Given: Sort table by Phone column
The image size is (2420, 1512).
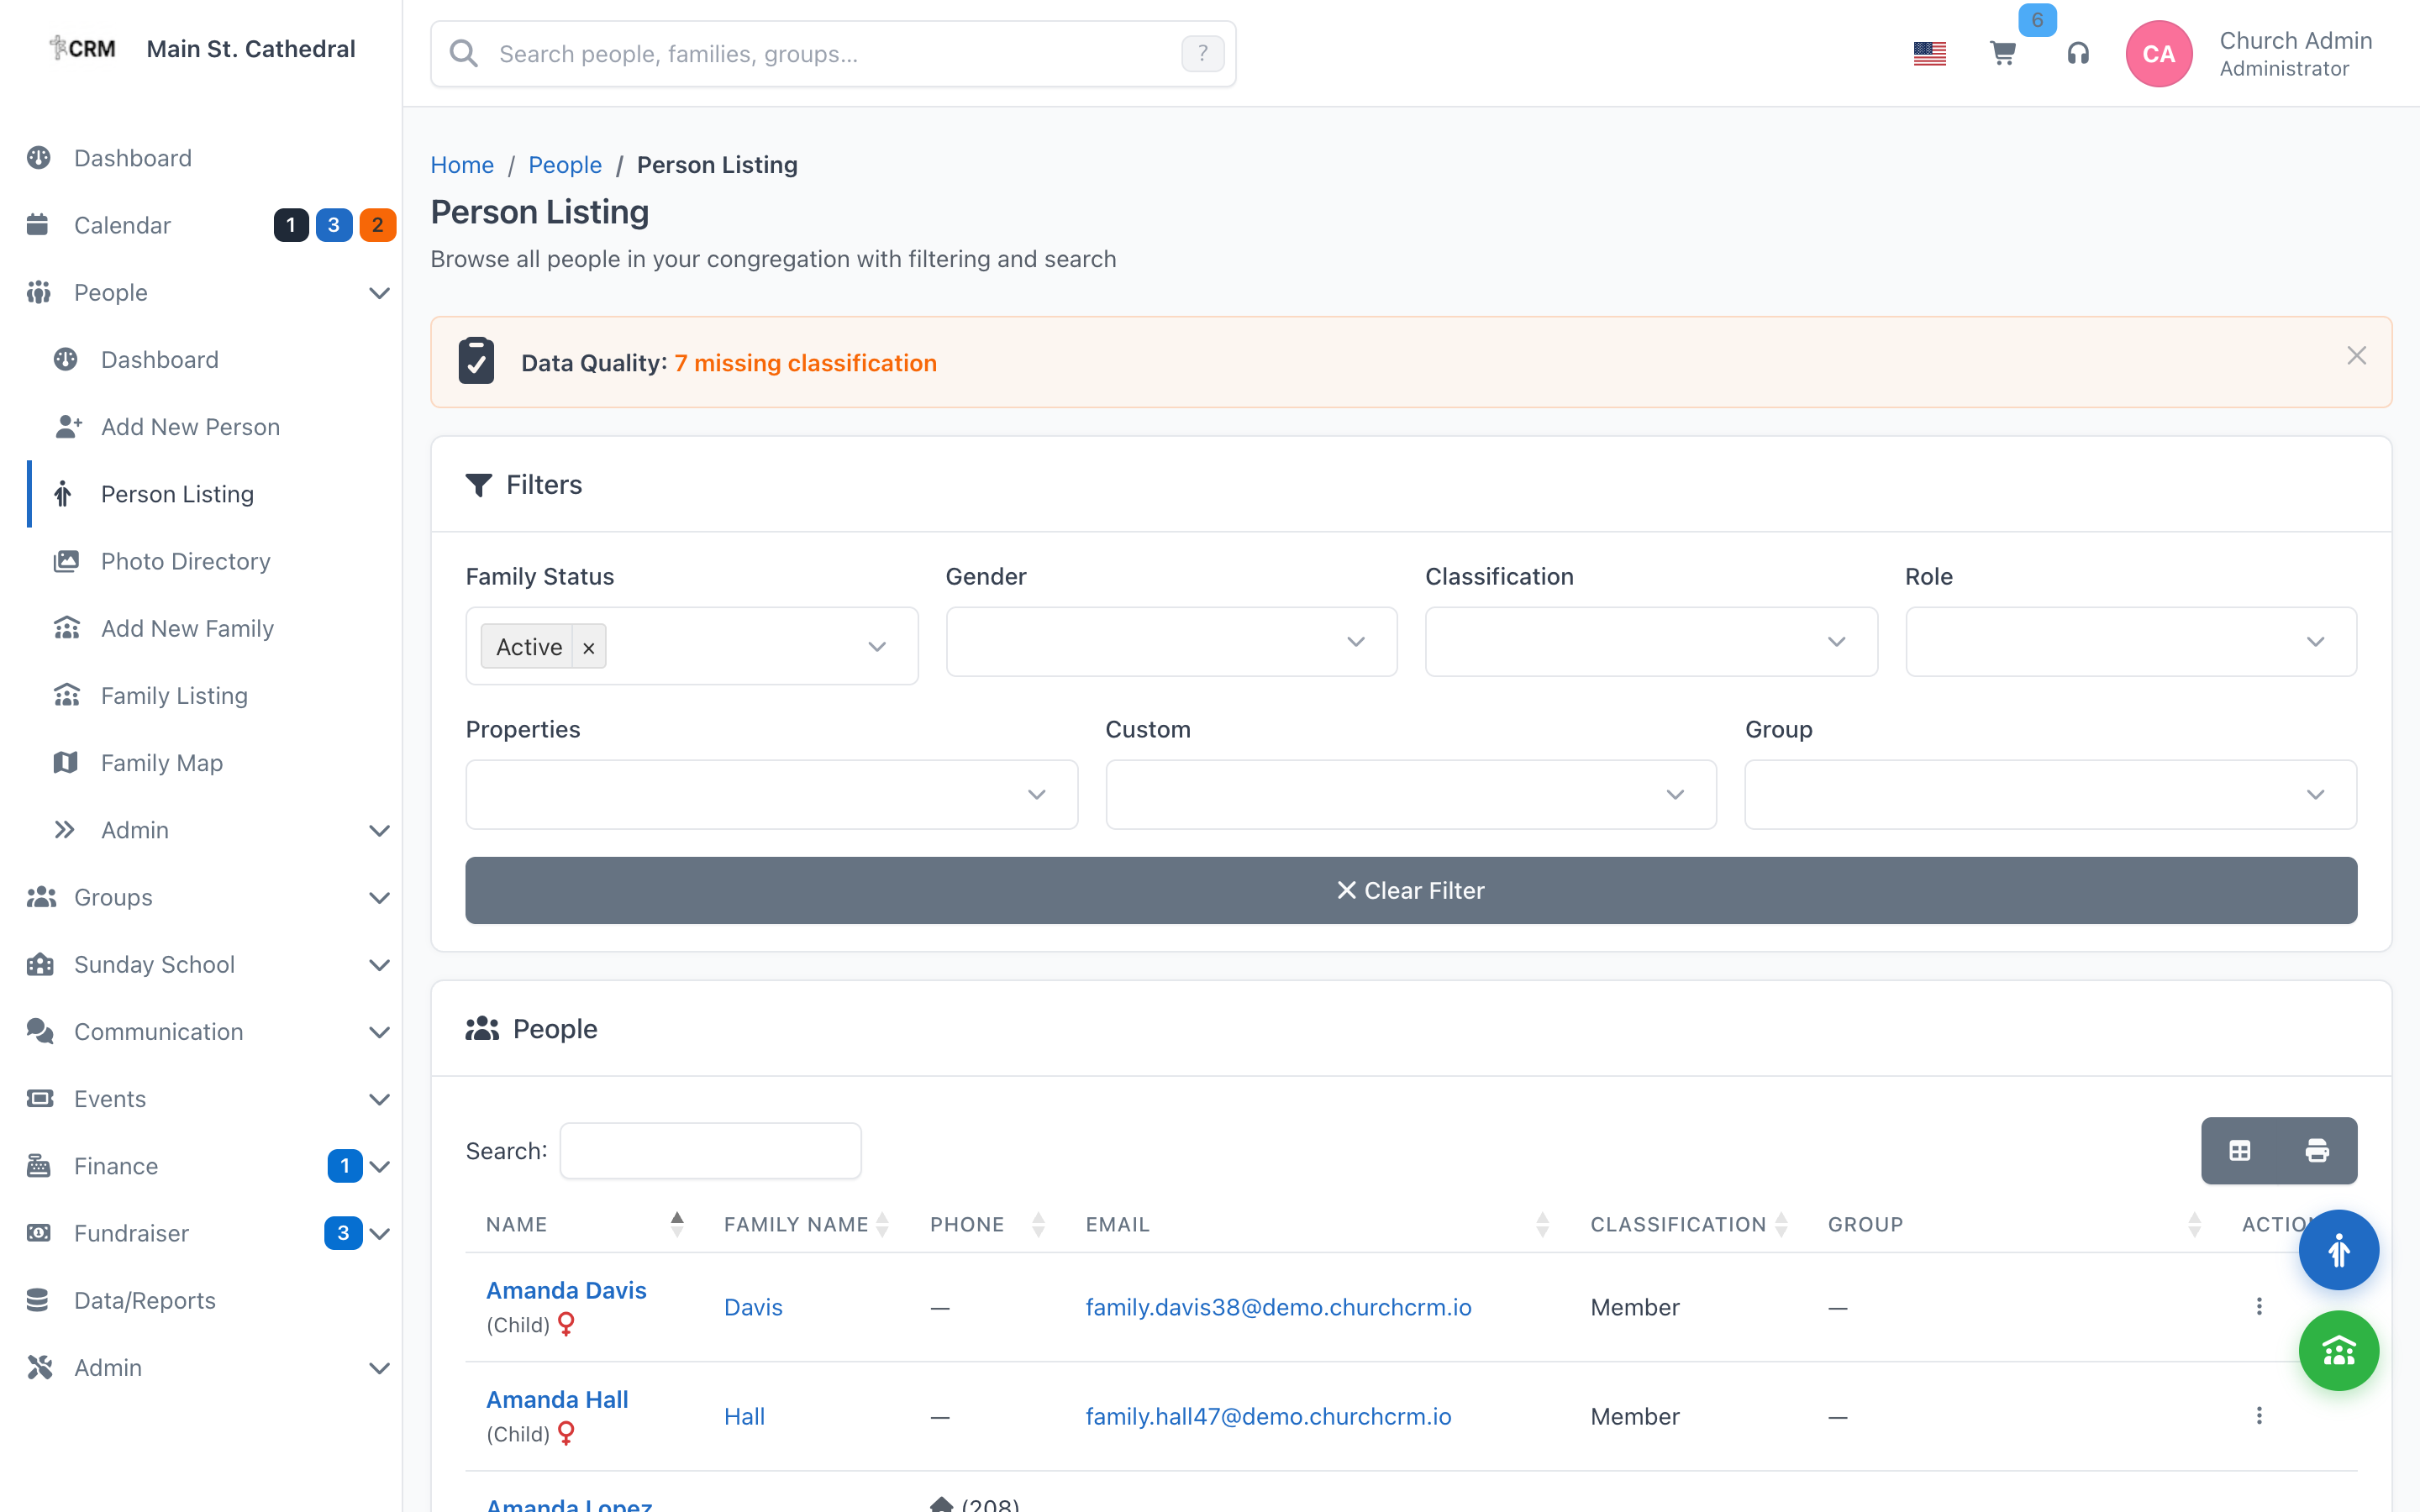Looking at the screenshot, I should [x=1038, y=1225].
